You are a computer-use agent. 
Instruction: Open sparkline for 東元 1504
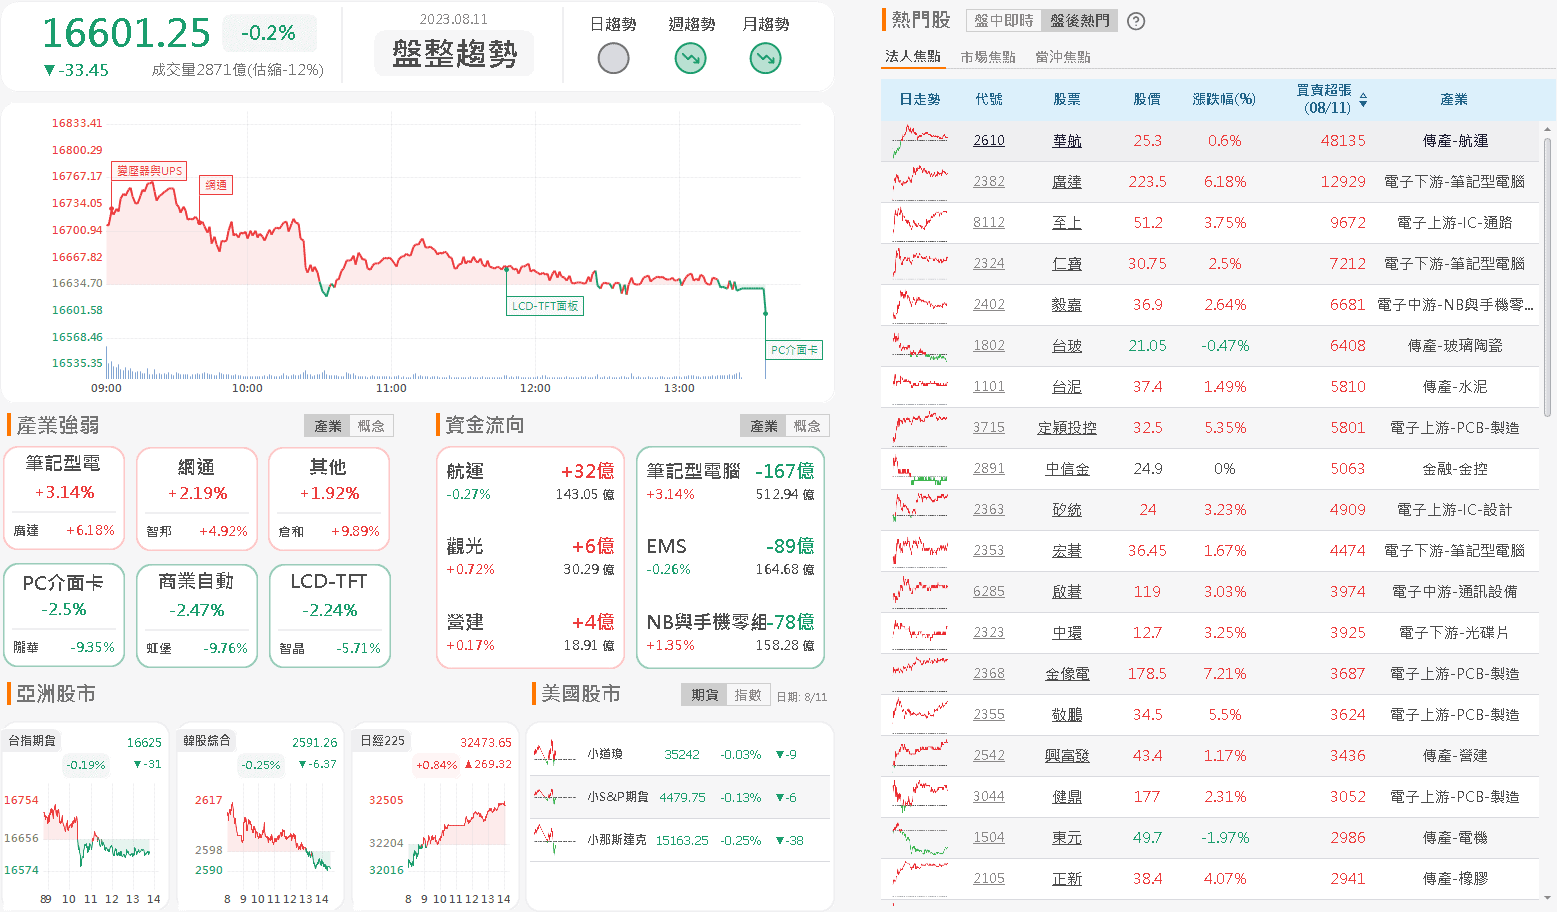tap(920, 837)
